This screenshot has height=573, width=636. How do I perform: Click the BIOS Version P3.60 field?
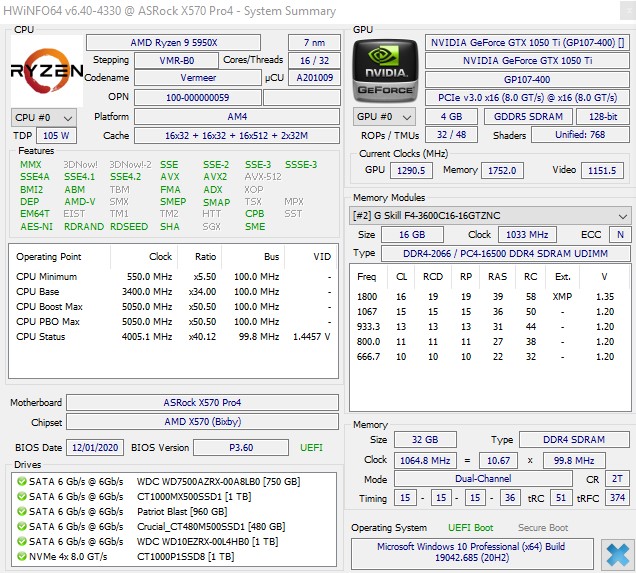tap(241, 448)
